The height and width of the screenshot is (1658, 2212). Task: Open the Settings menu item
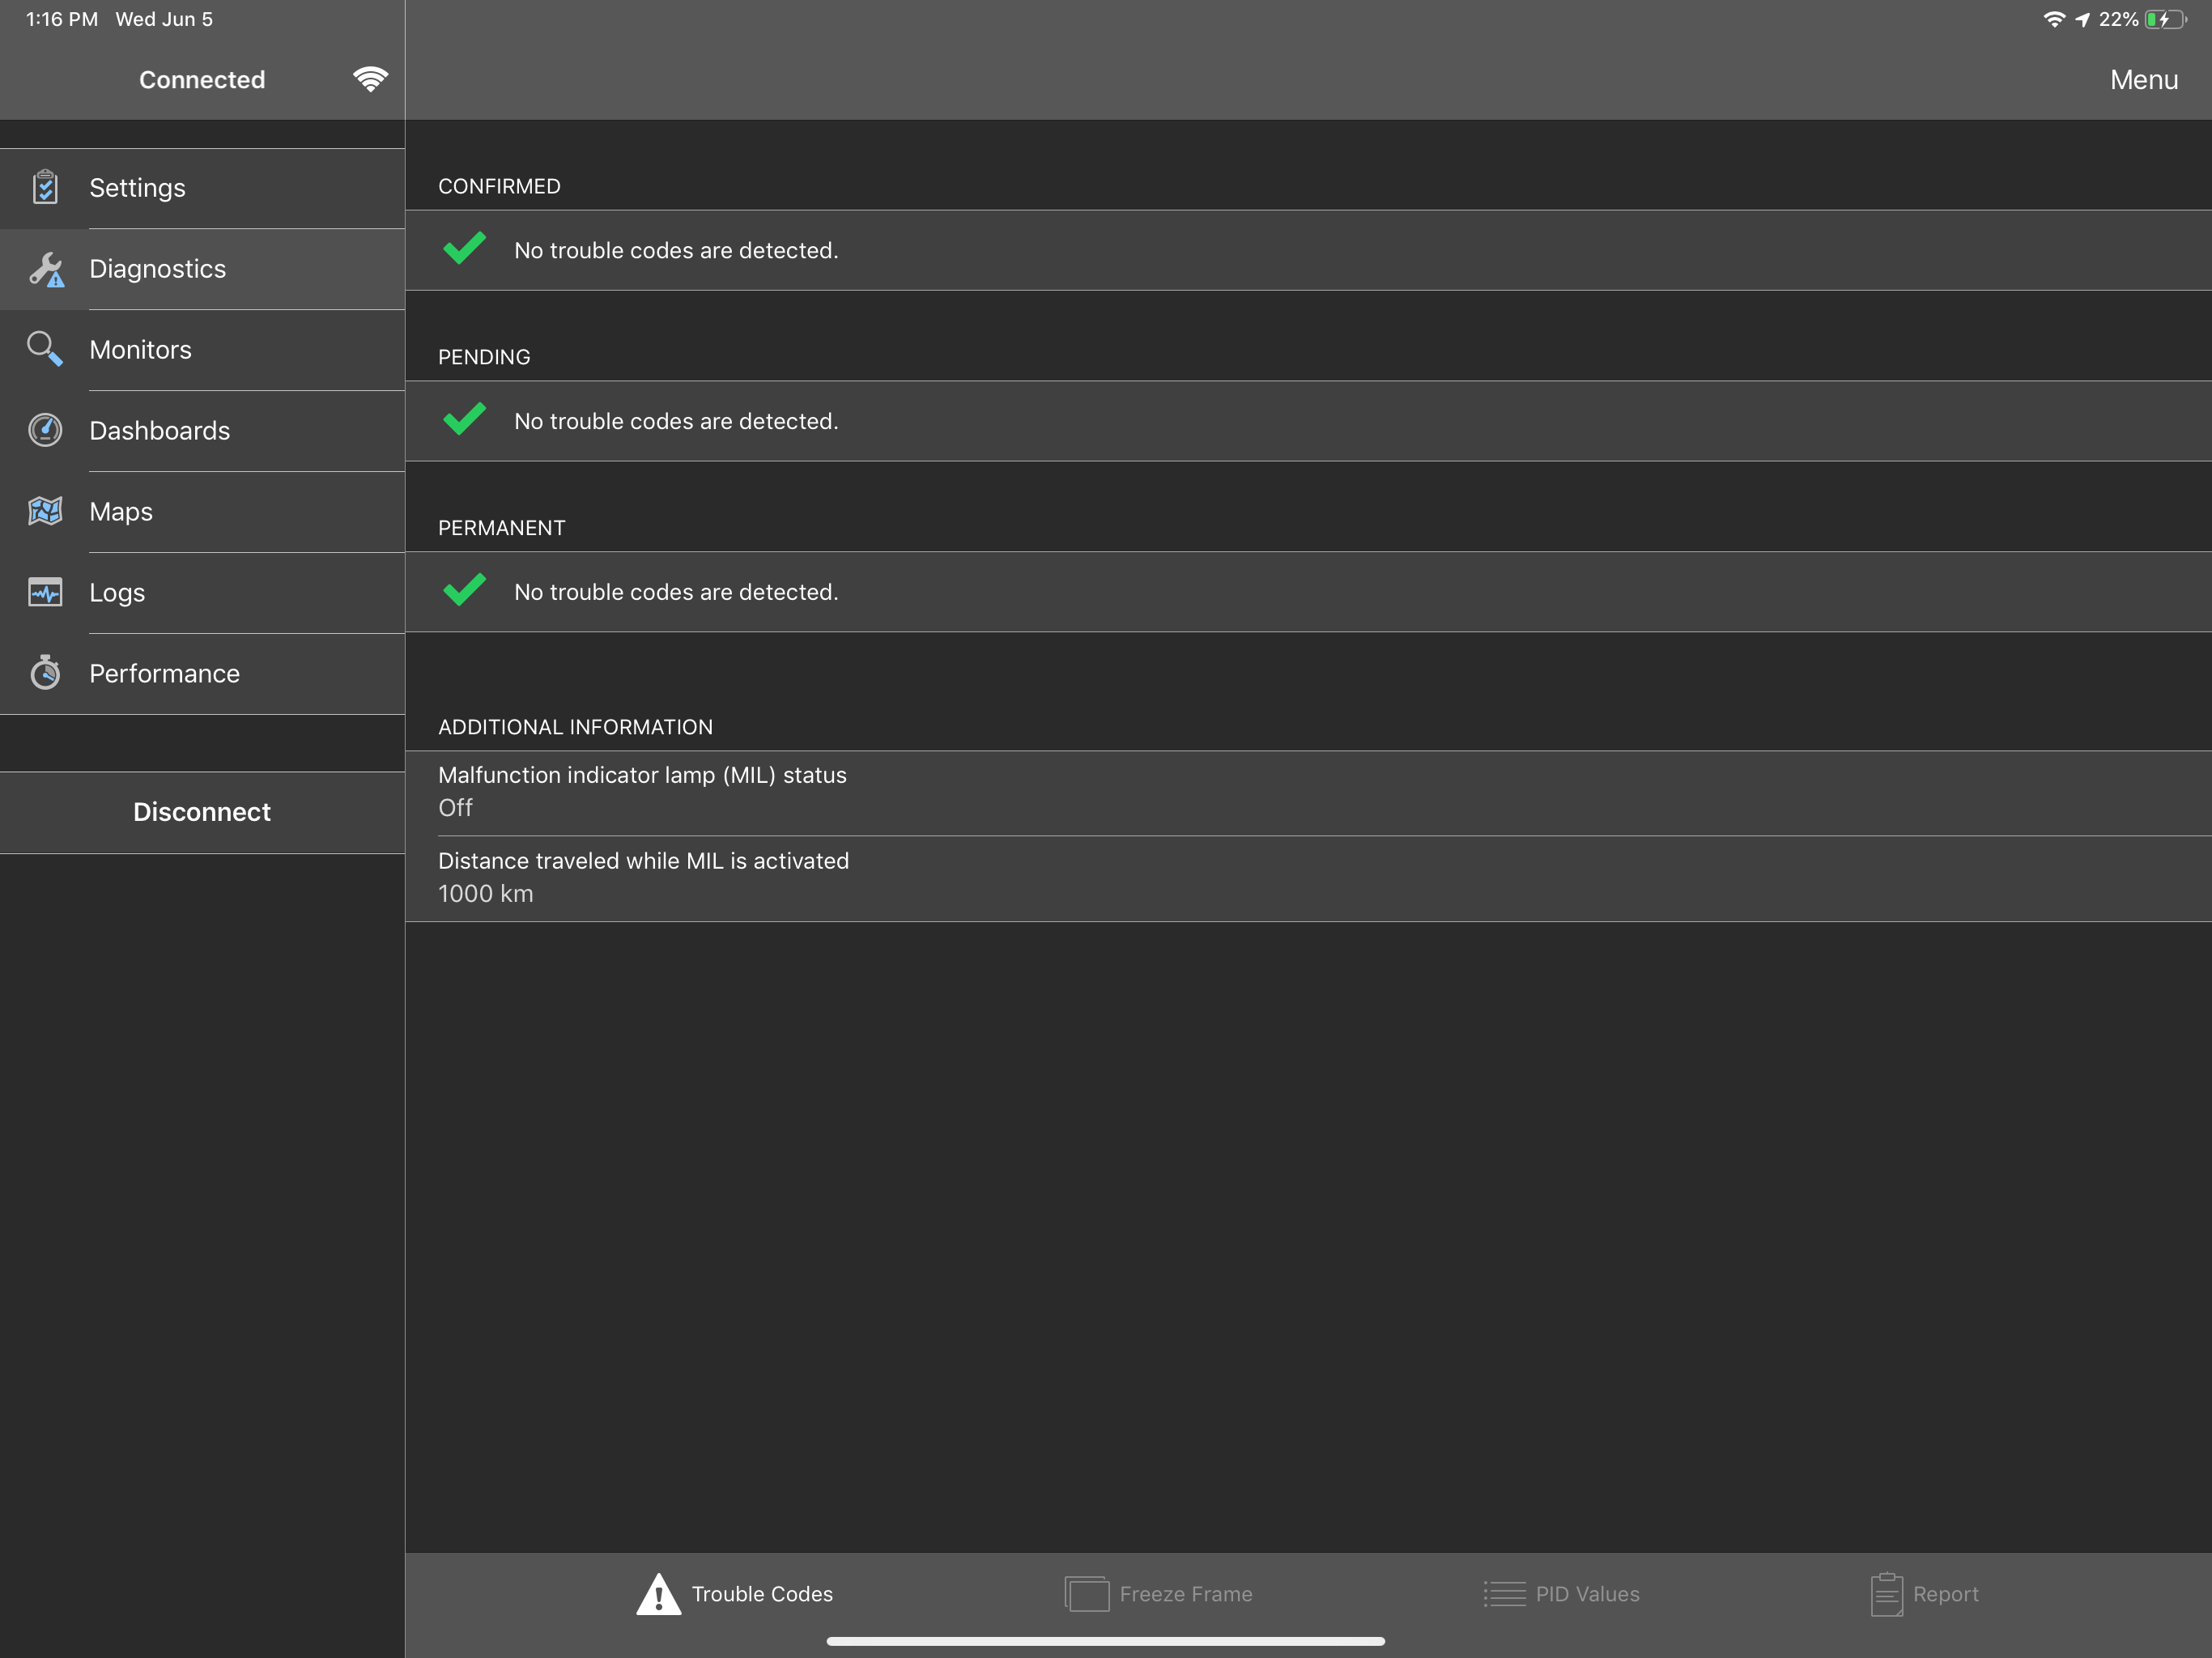[202, 188]
